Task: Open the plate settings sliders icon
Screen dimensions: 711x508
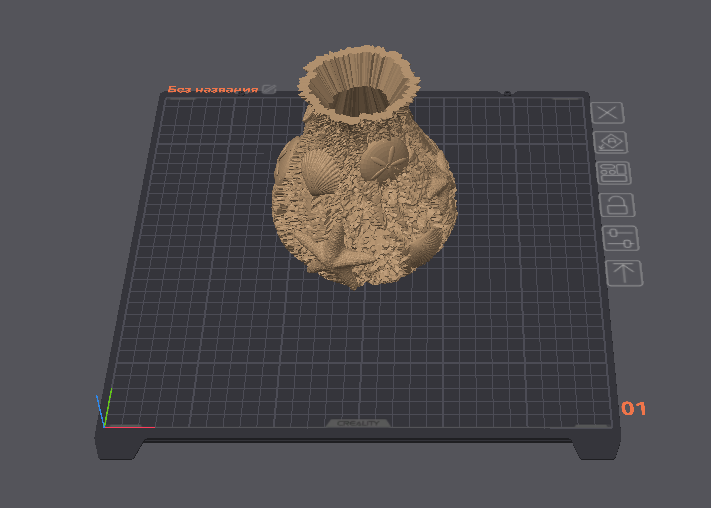Action: [621, 239]
